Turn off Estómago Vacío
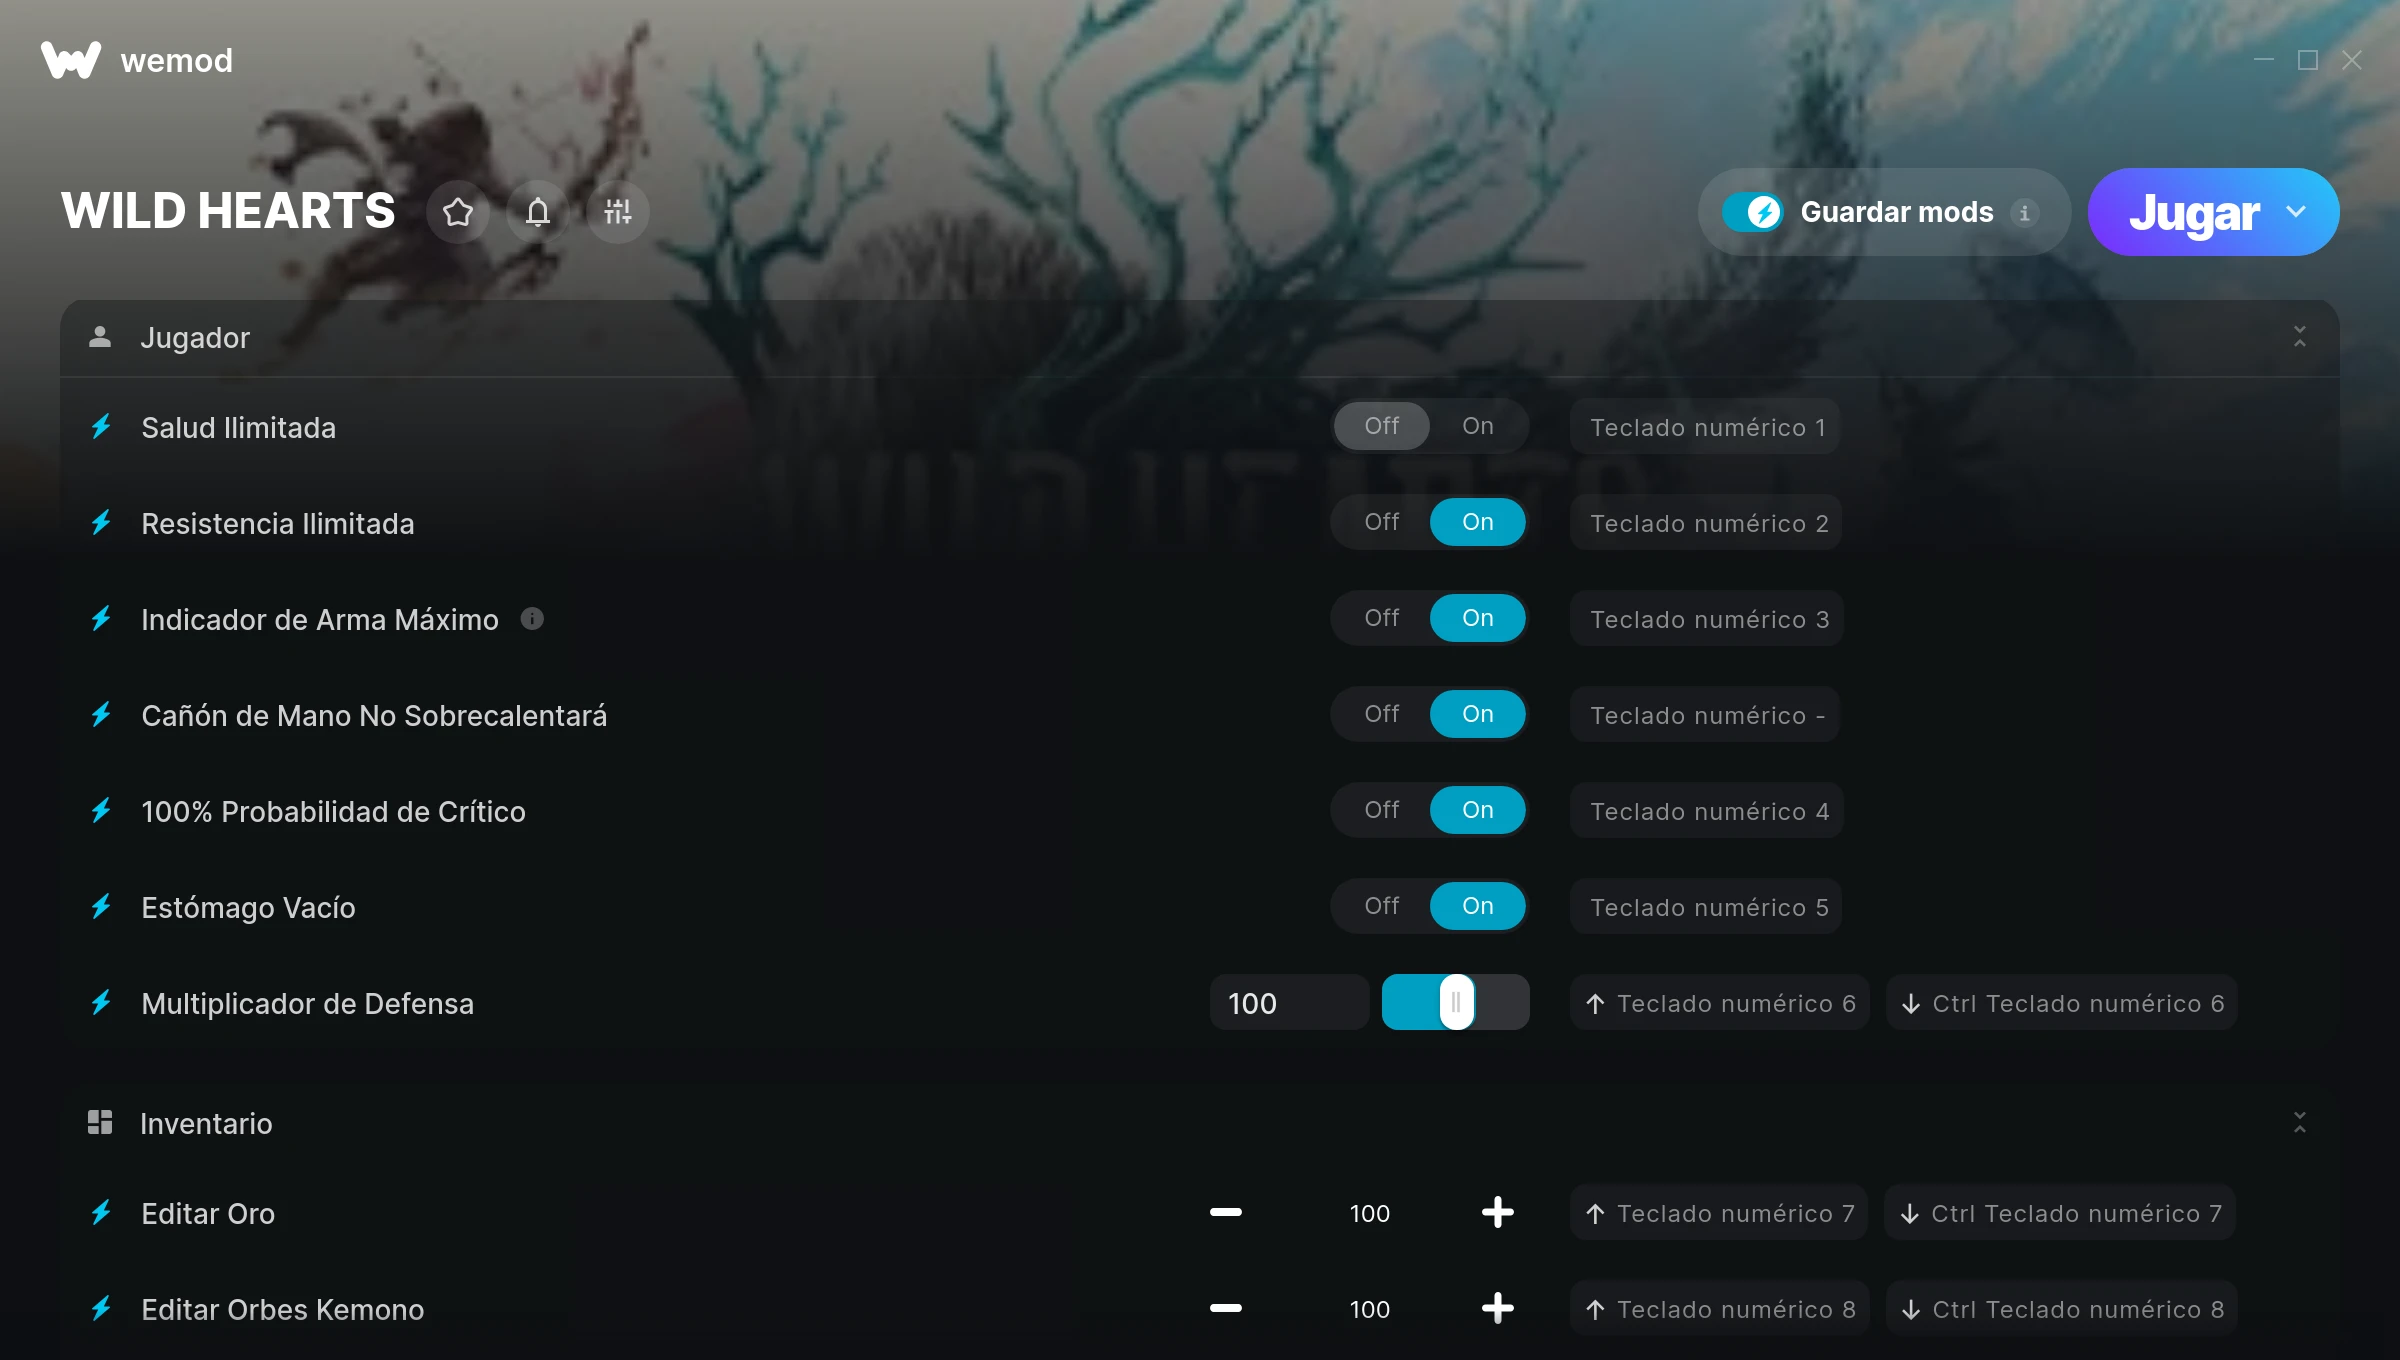2400x1360 pixels. click(x=1382, y=906)
